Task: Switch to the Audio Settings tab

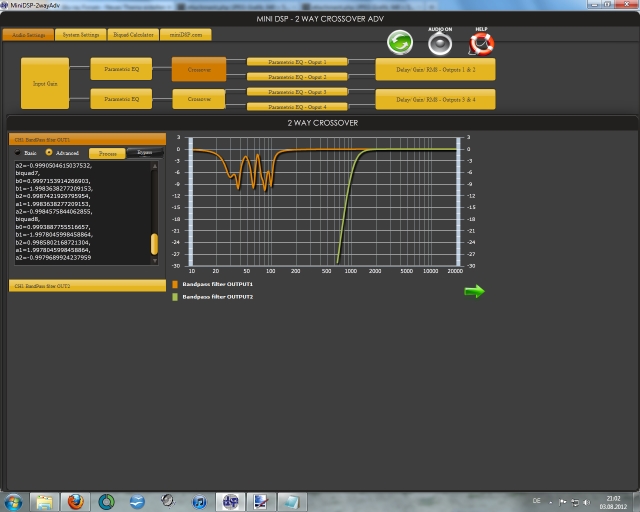Action: [x=29, y=35]
